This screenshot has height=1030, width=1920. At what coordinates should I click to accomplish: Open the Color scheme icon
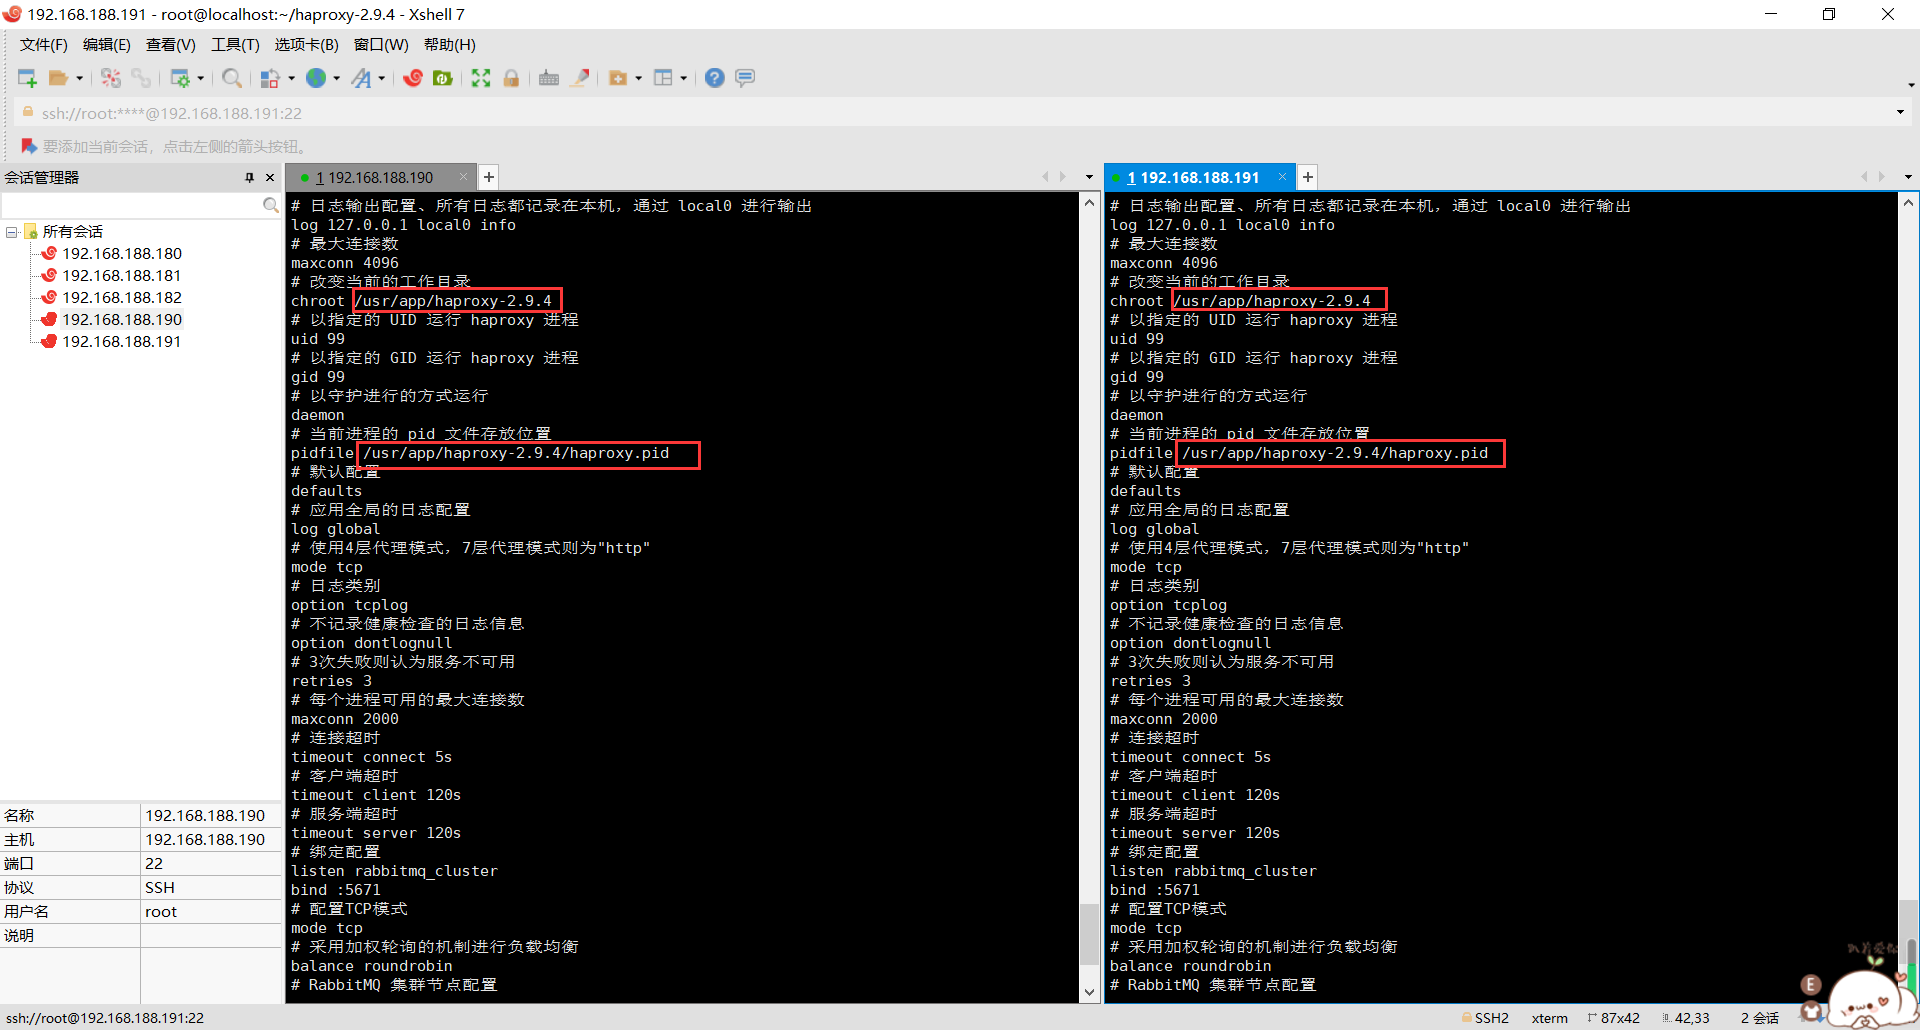click(x=270, y=78)
